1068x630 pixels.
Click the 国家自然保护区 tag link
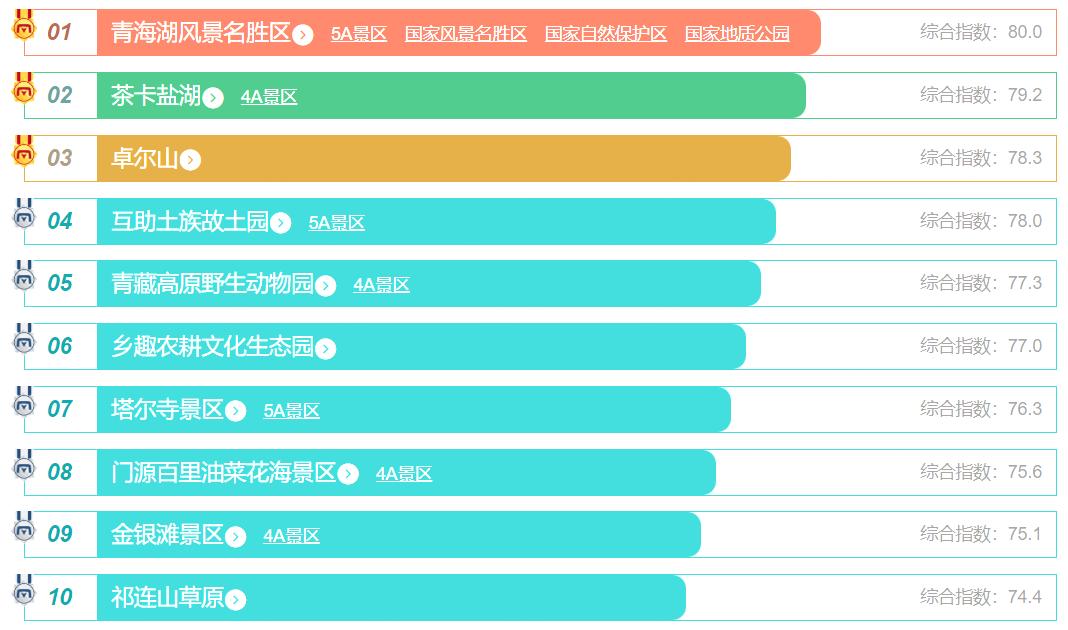coord(605,34)
